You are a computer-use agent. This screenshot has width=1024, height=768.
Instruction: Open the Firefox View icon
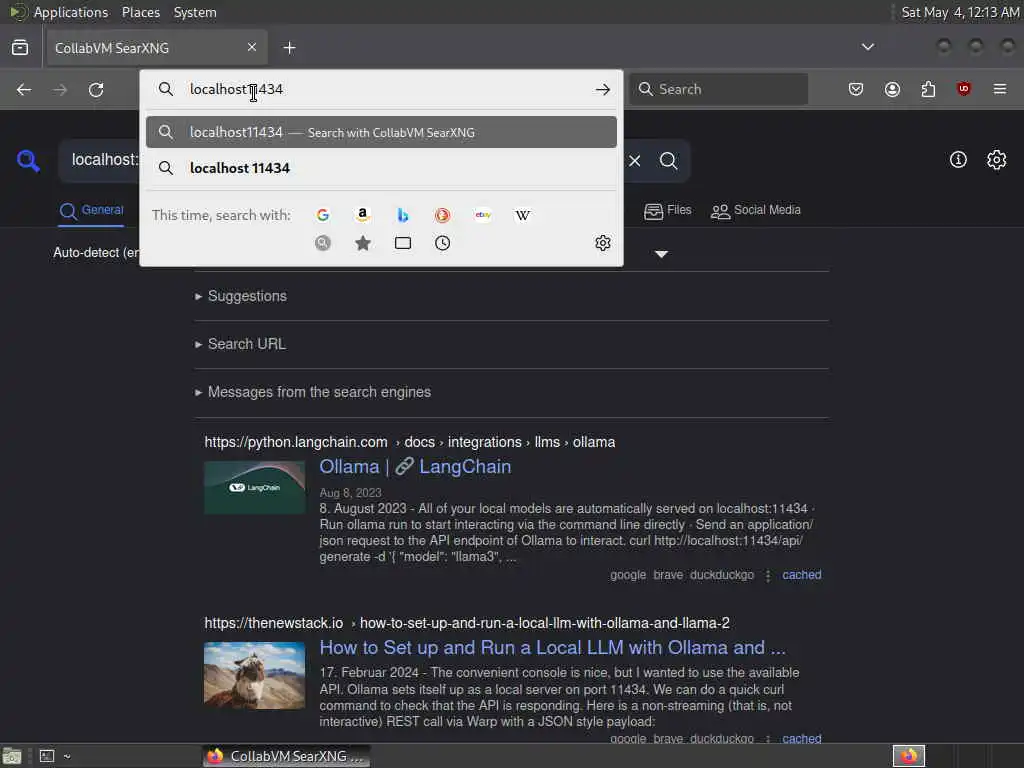20,47
